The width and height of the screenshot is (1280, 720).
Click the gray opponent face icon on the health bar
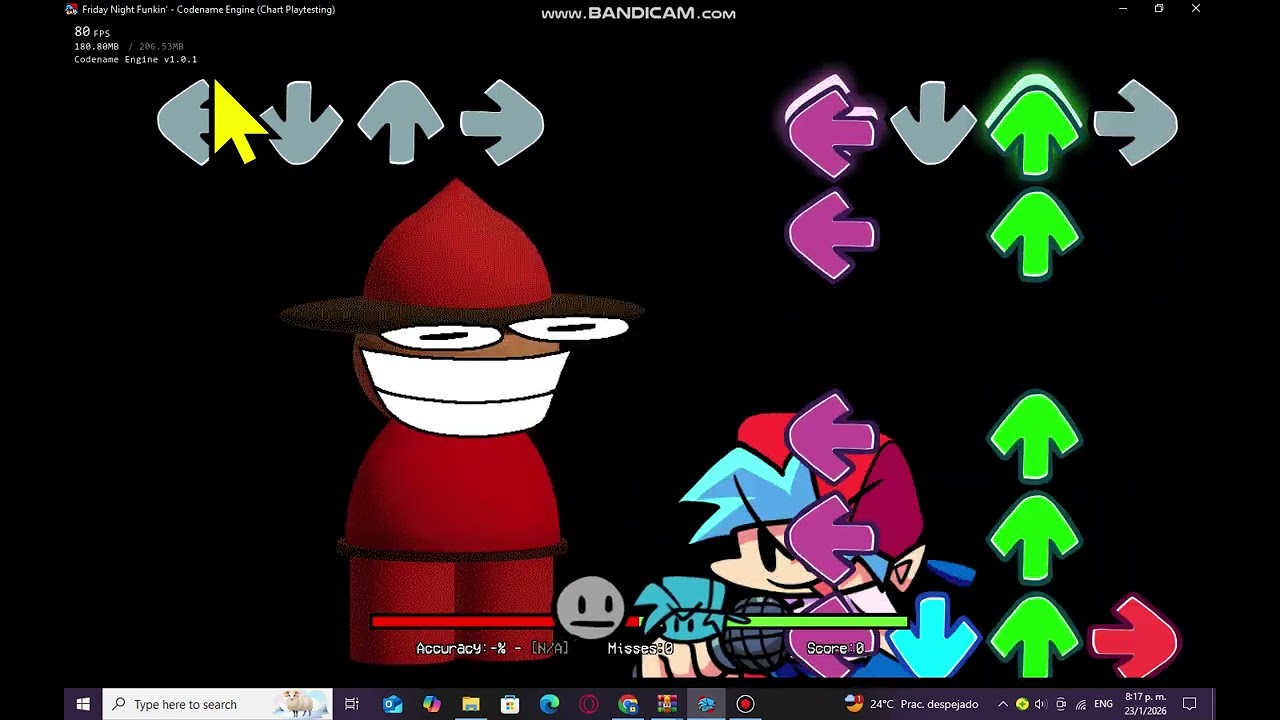click(x=590, y=608)
